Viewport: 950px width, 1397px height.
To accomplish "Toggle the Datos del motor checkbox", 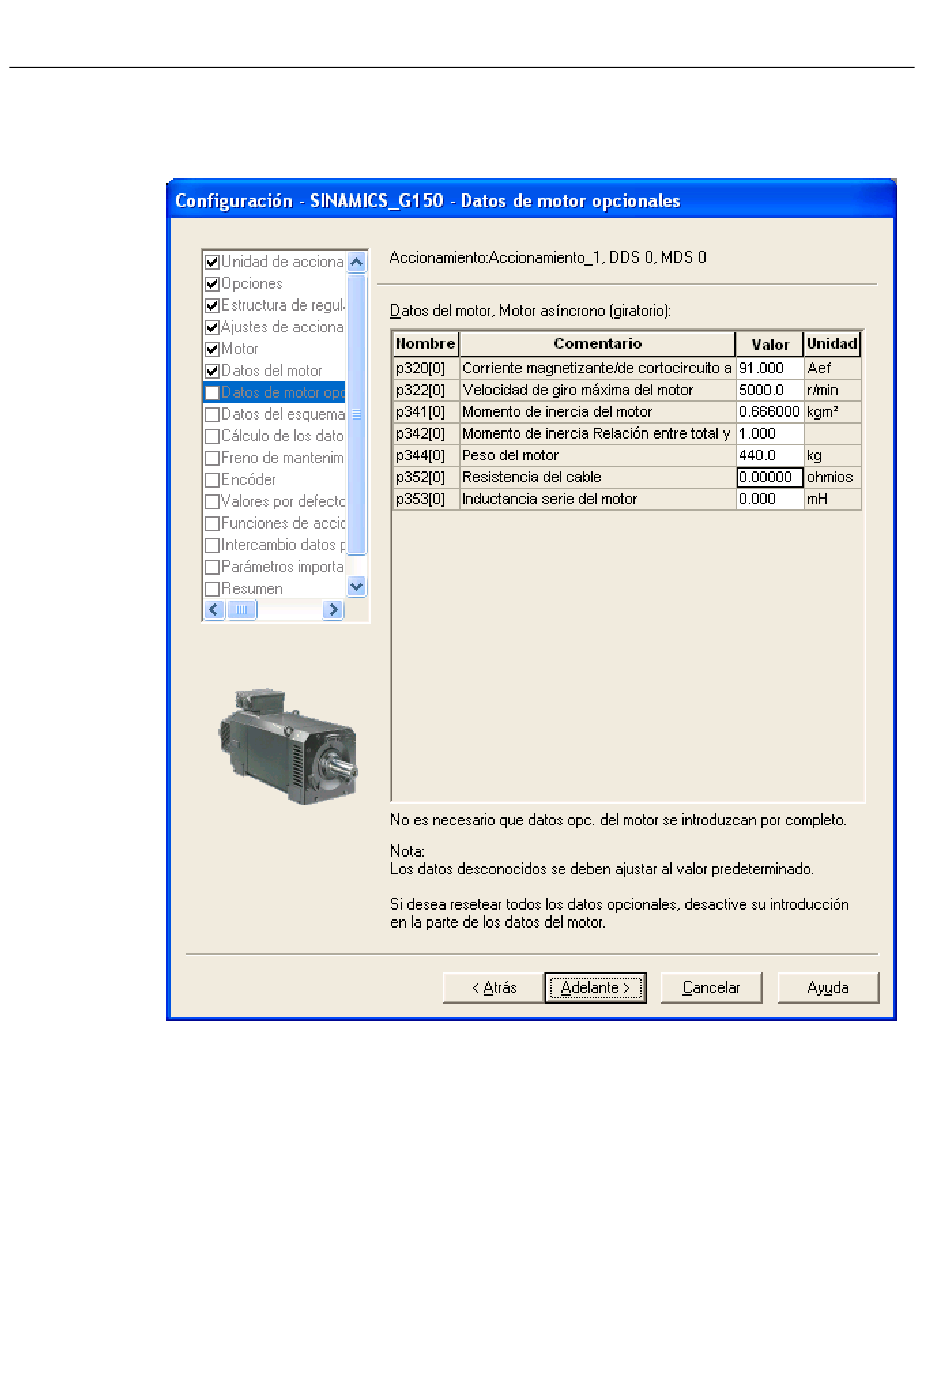I will [212, 371].
